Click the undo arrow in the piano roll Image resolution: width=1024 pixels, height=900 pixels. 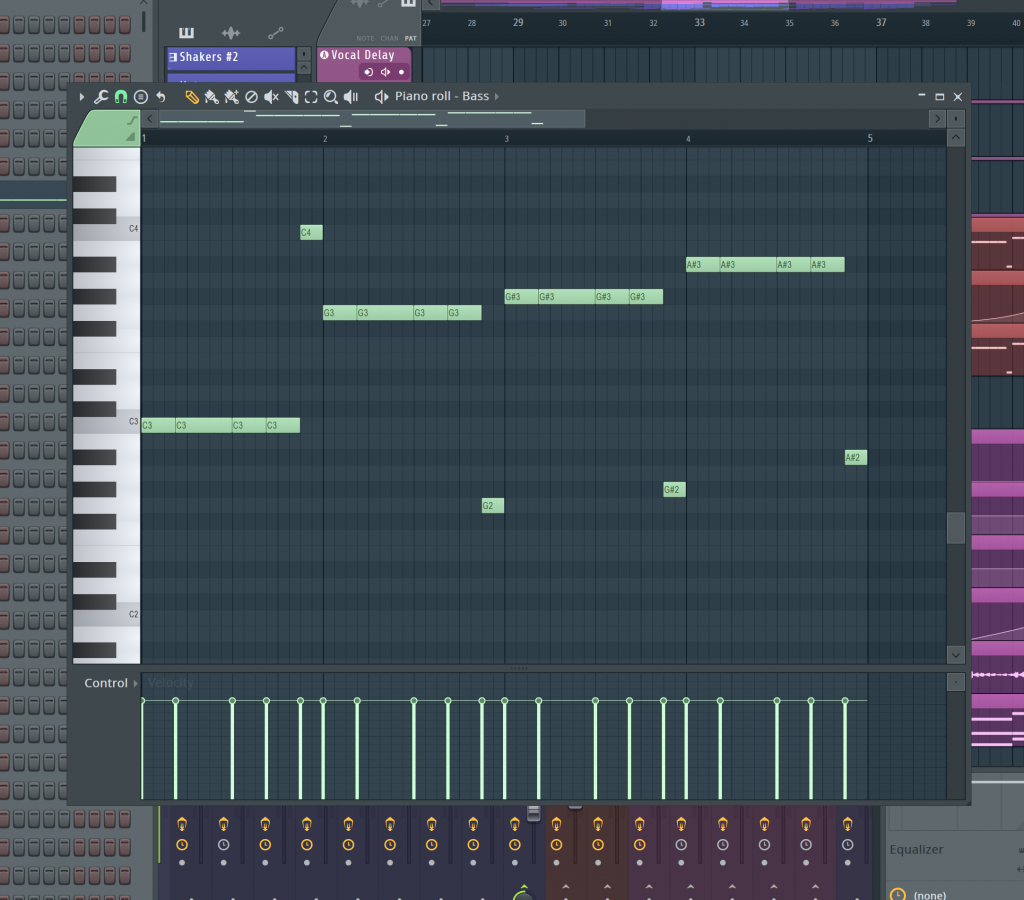click(160, 96)
